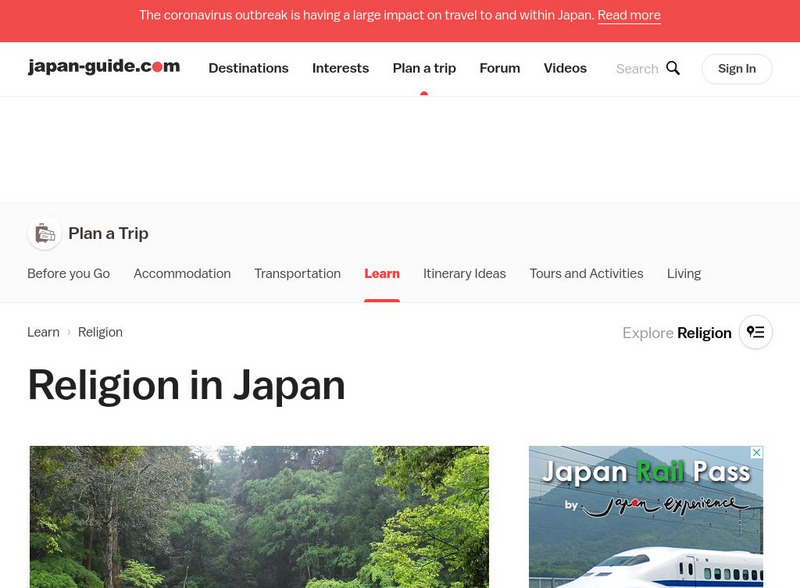Select Plan a trip in main navigation
Screen dimensions: 800x588
[x=424, y=68]
